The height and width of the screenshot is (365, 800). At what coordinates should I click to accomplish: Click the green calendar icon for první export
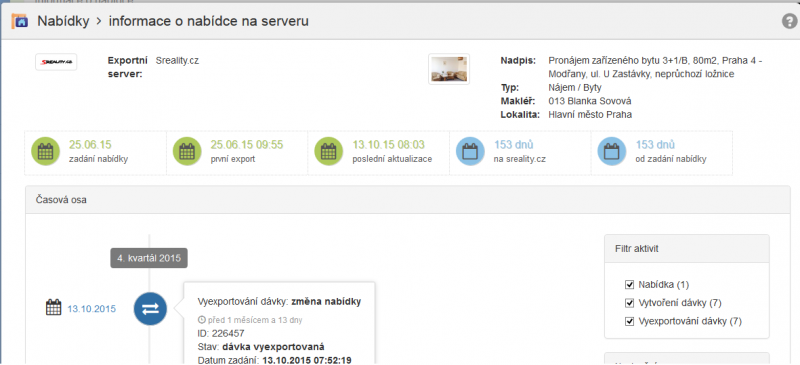click(187, 152)
